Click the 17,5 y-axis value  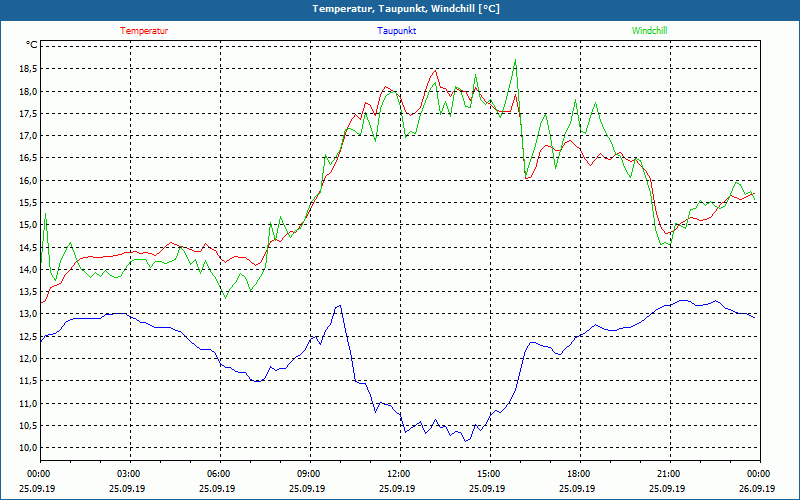(x=28, y=113)
